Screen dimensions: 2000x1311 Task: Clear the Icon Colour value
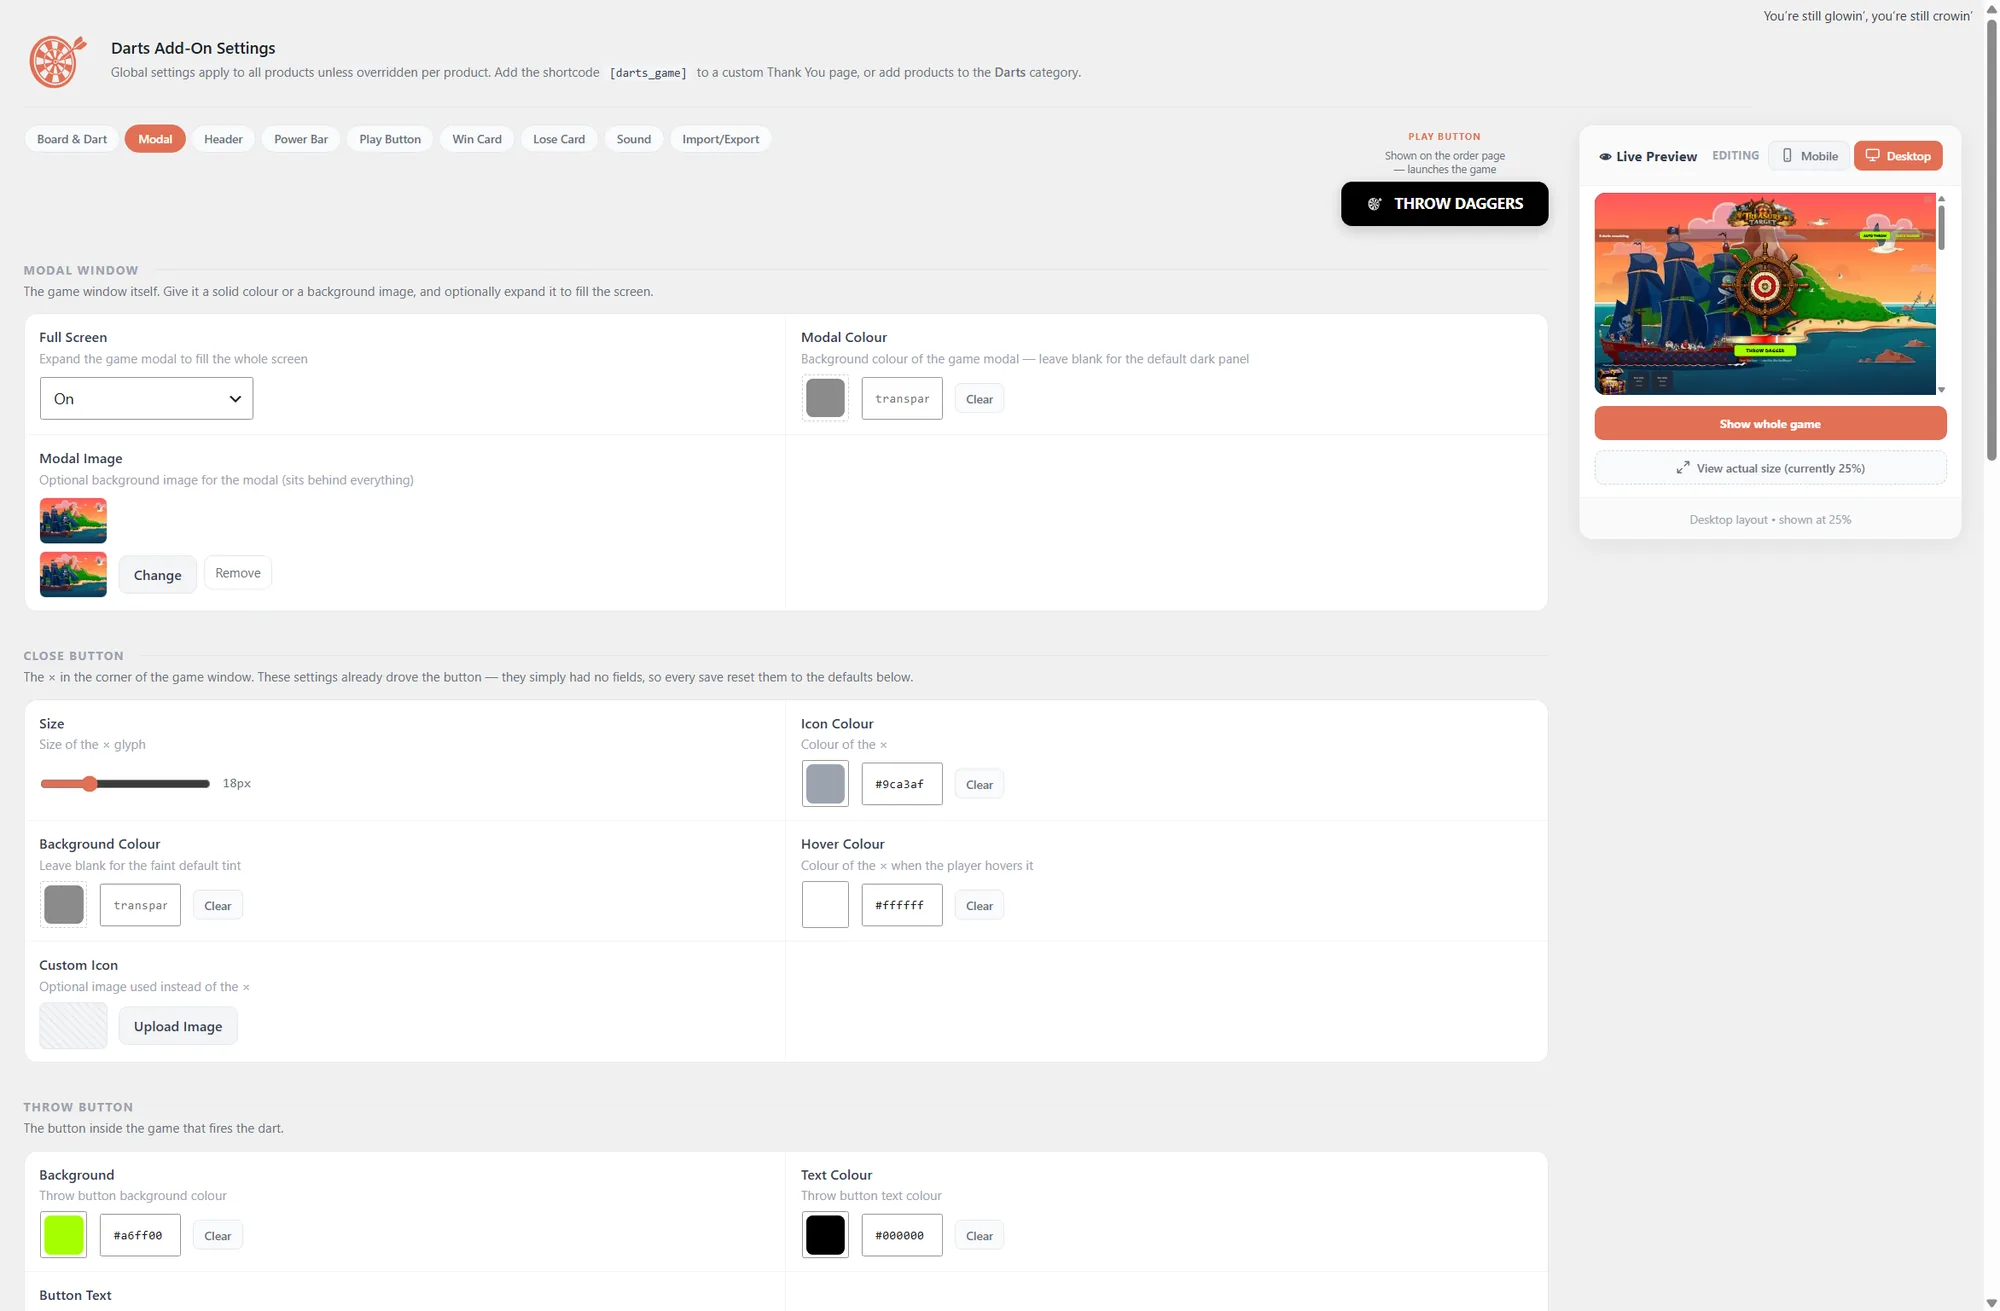(979, 785)
